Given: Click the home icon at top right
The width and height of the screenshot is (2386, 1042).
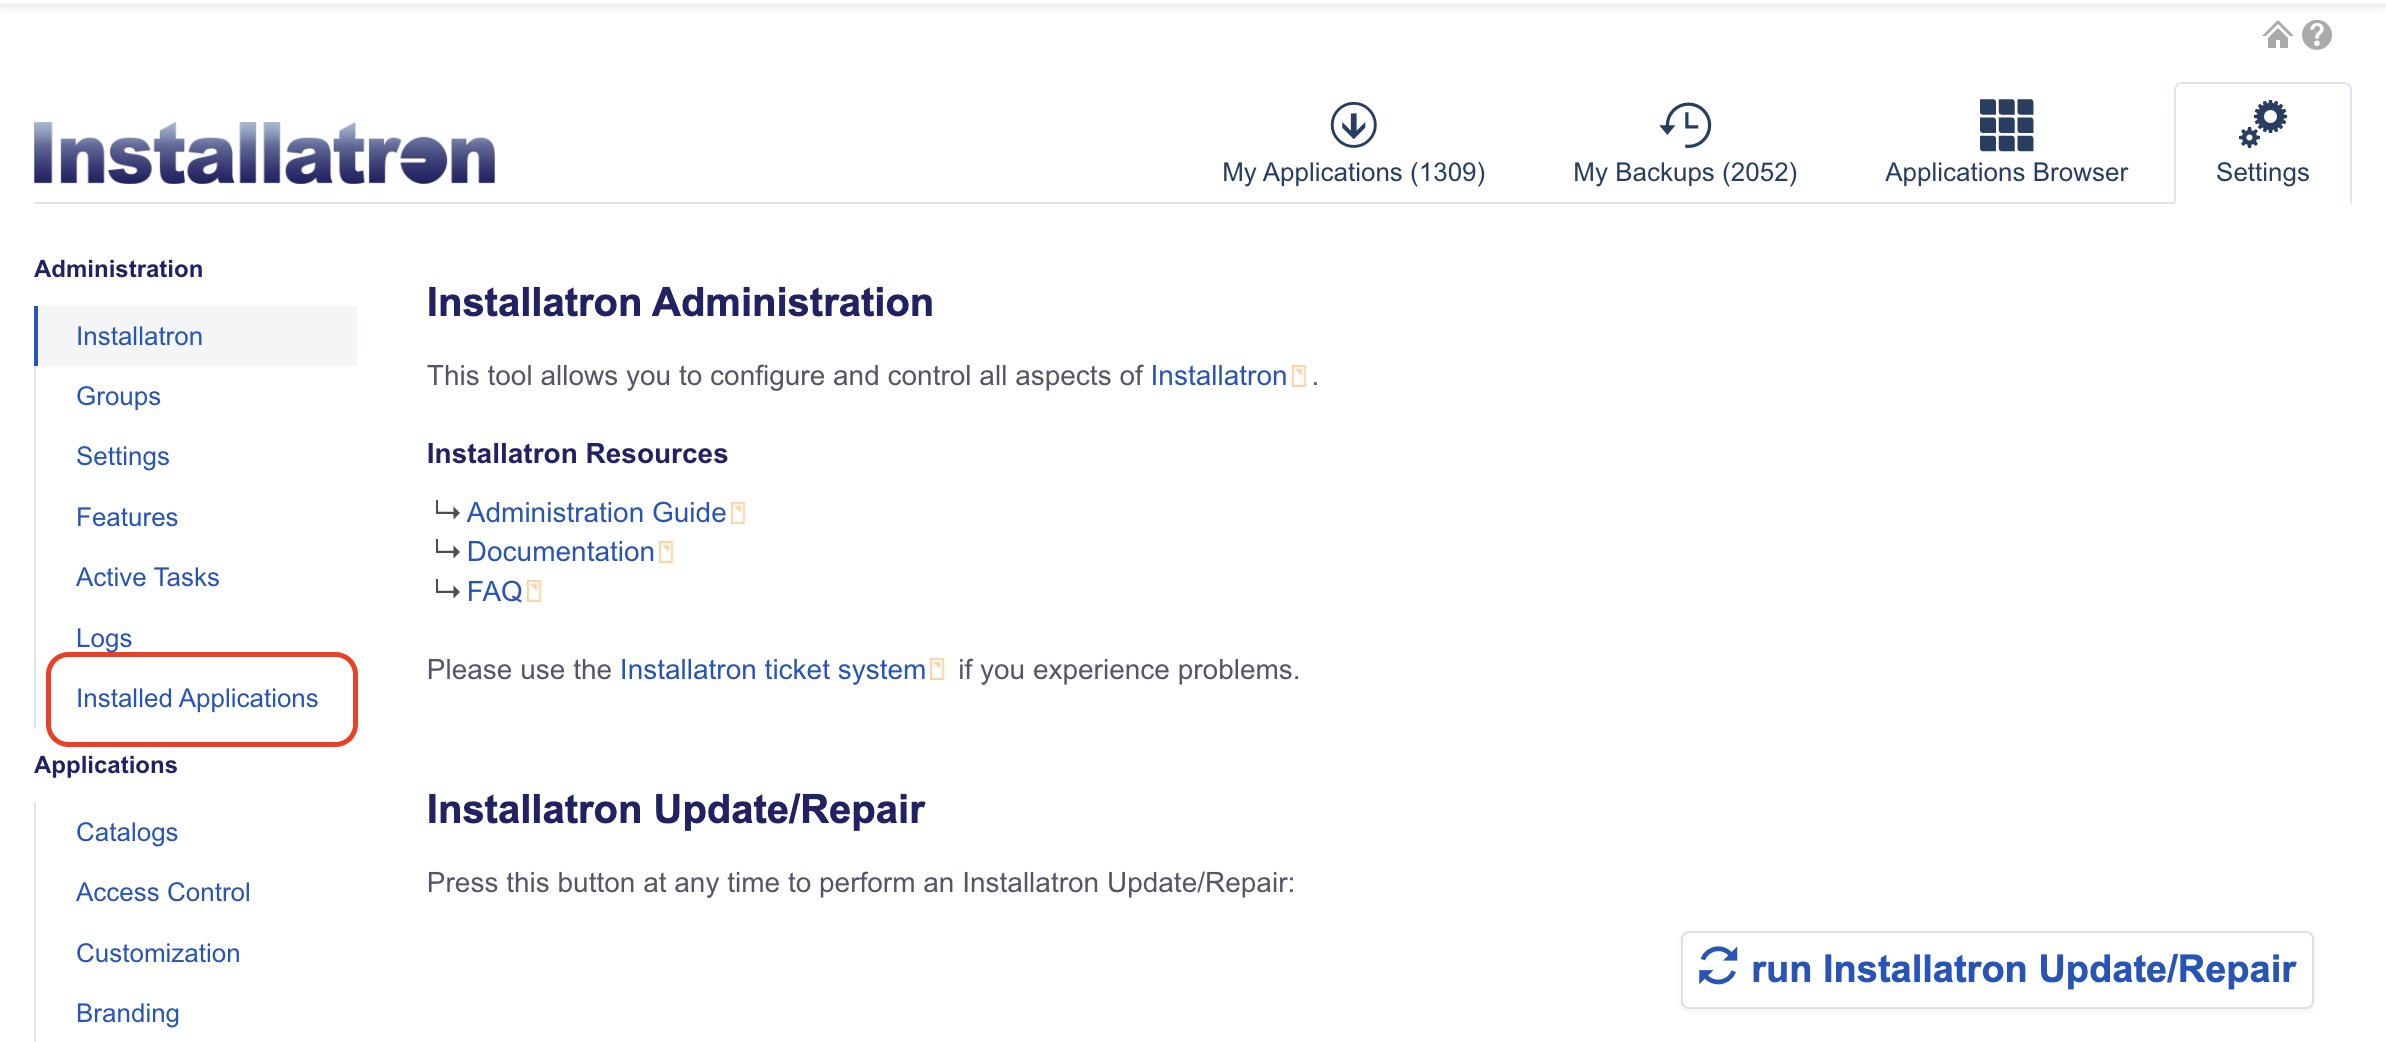Looking at the screenshot, I should 2278,35.
